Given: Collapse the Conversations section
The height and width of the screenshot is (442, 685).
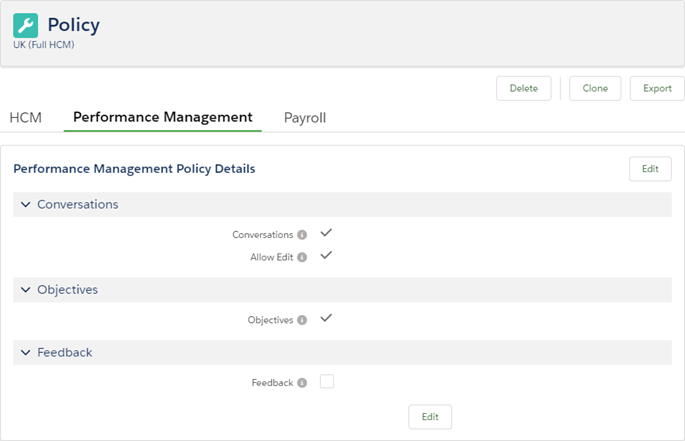Looking at the screenshot, I should click(x=25, y=205).
